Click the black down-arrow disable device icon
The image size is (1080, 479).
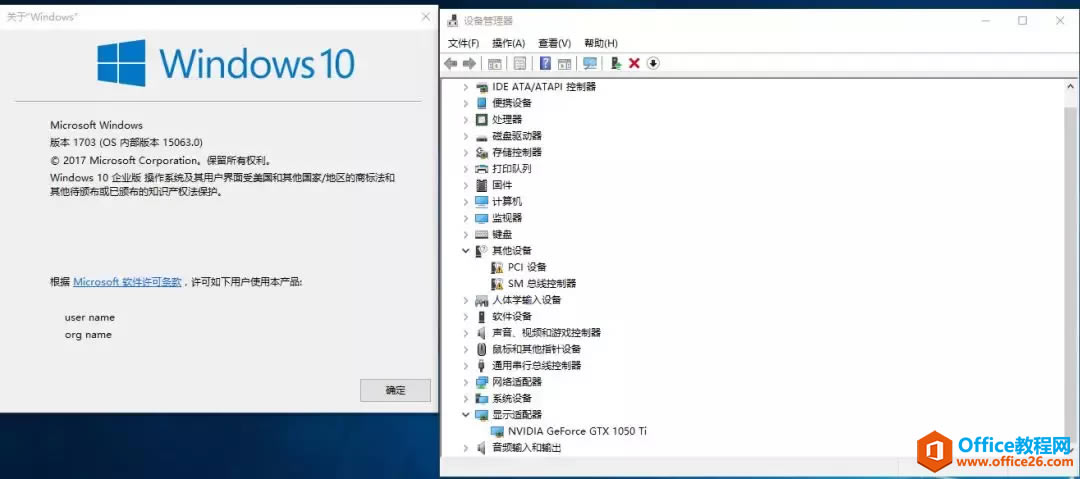click(x=653, y=63)
